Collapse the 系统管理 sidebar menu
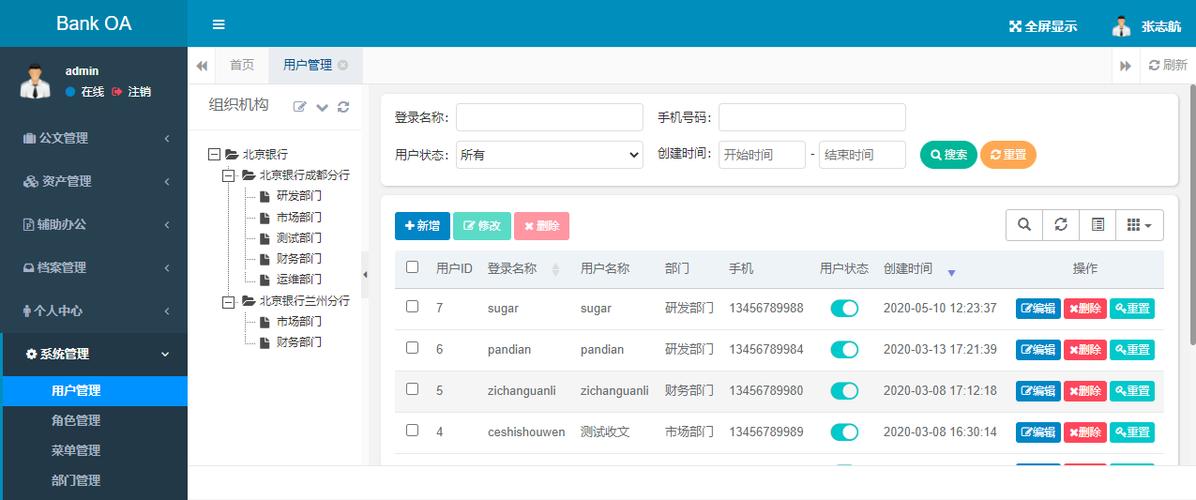 click(94, 354)
